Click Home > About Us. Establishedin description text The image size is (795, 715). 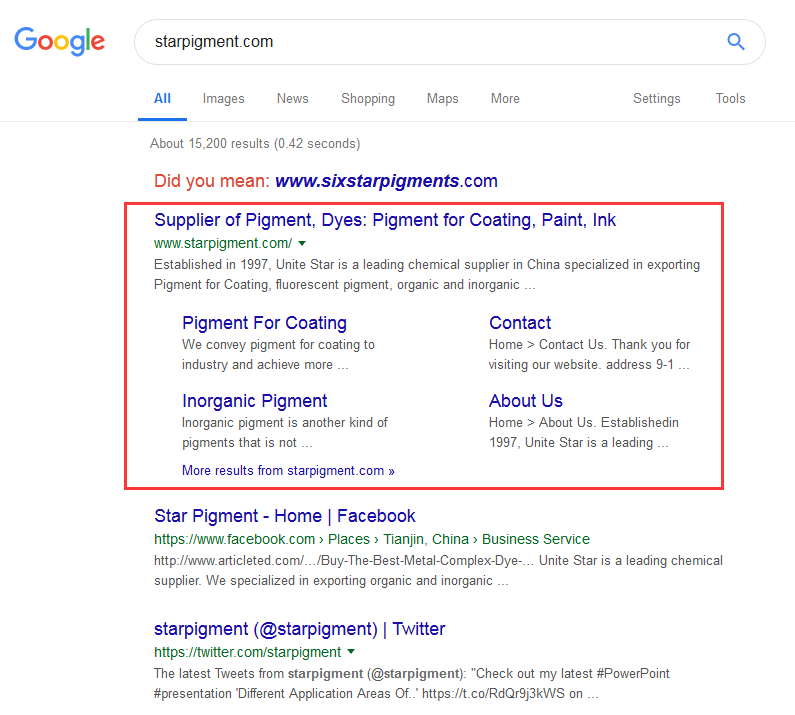(584, 433)
